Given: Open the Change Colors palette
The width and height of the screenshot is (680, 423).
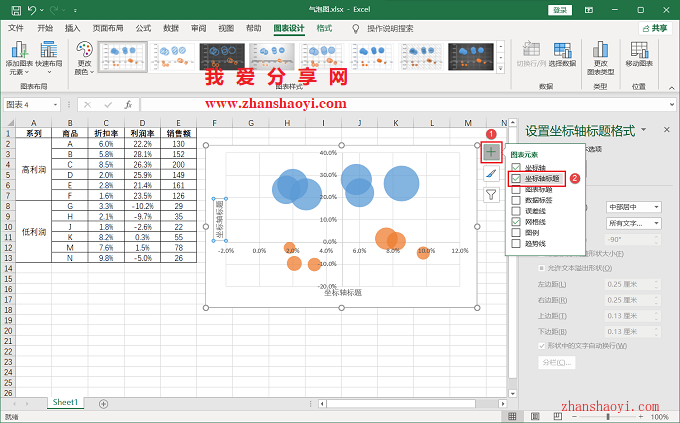Looking at the screenshot, I should tap(84, 58).
